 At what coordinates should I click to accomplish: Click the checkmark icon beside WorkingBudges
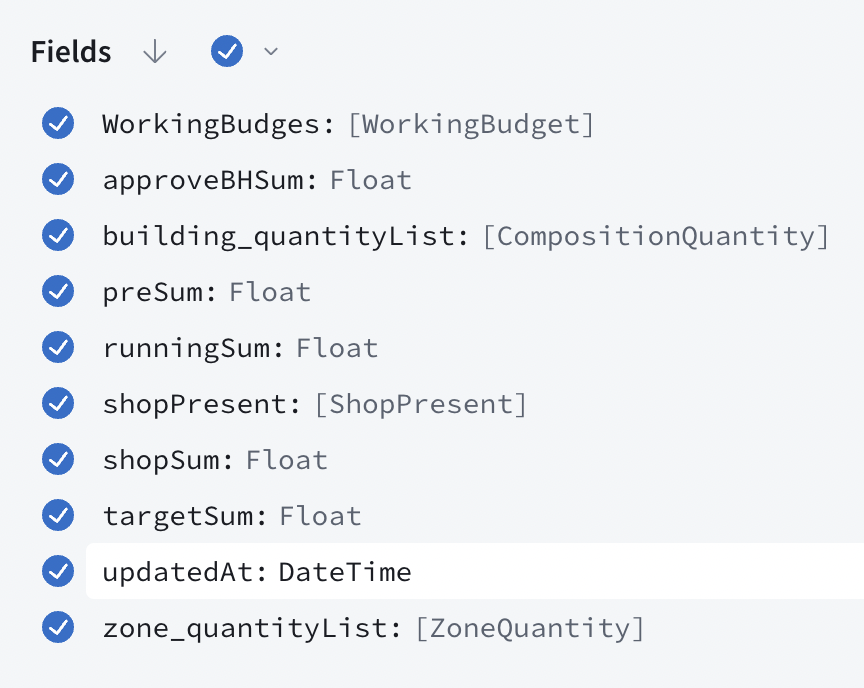(58, 124)
